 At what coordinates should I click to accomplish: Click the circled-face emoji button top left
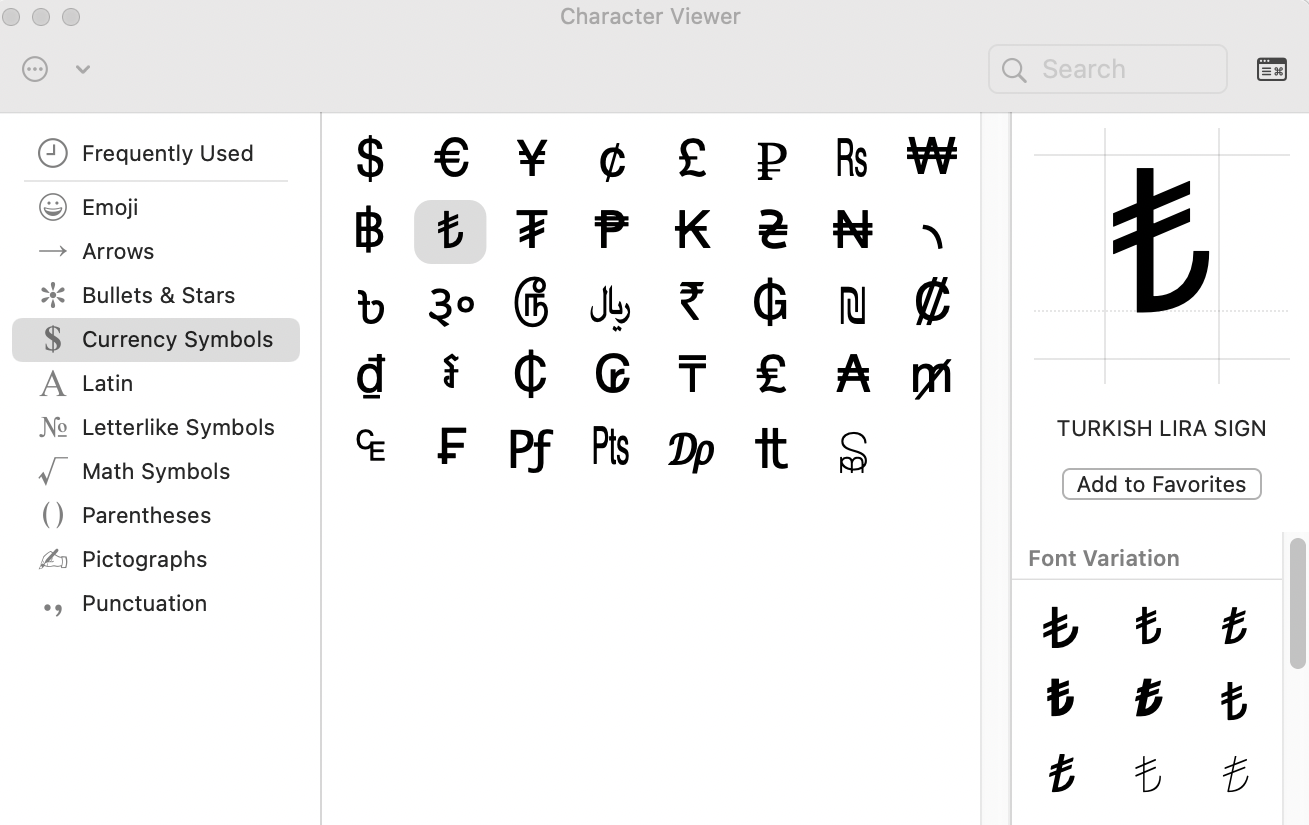click(x=34, y=68)
